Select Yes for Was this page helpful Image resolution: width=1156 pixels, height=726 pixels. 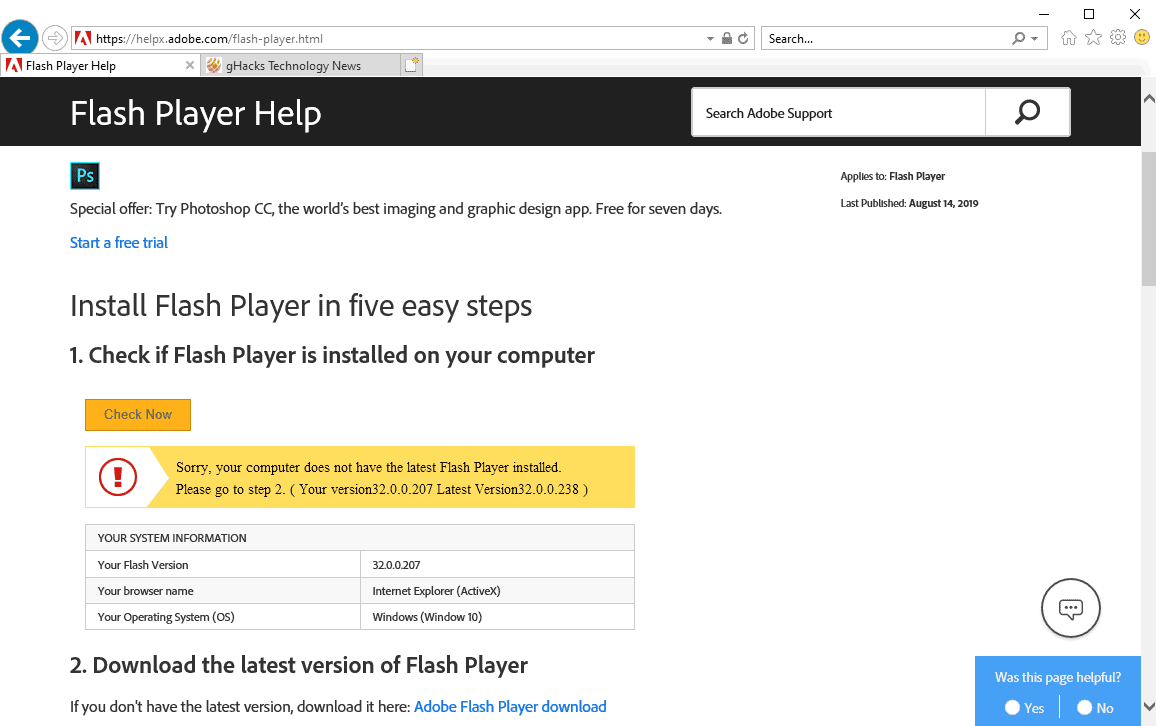coord(1012,708)
